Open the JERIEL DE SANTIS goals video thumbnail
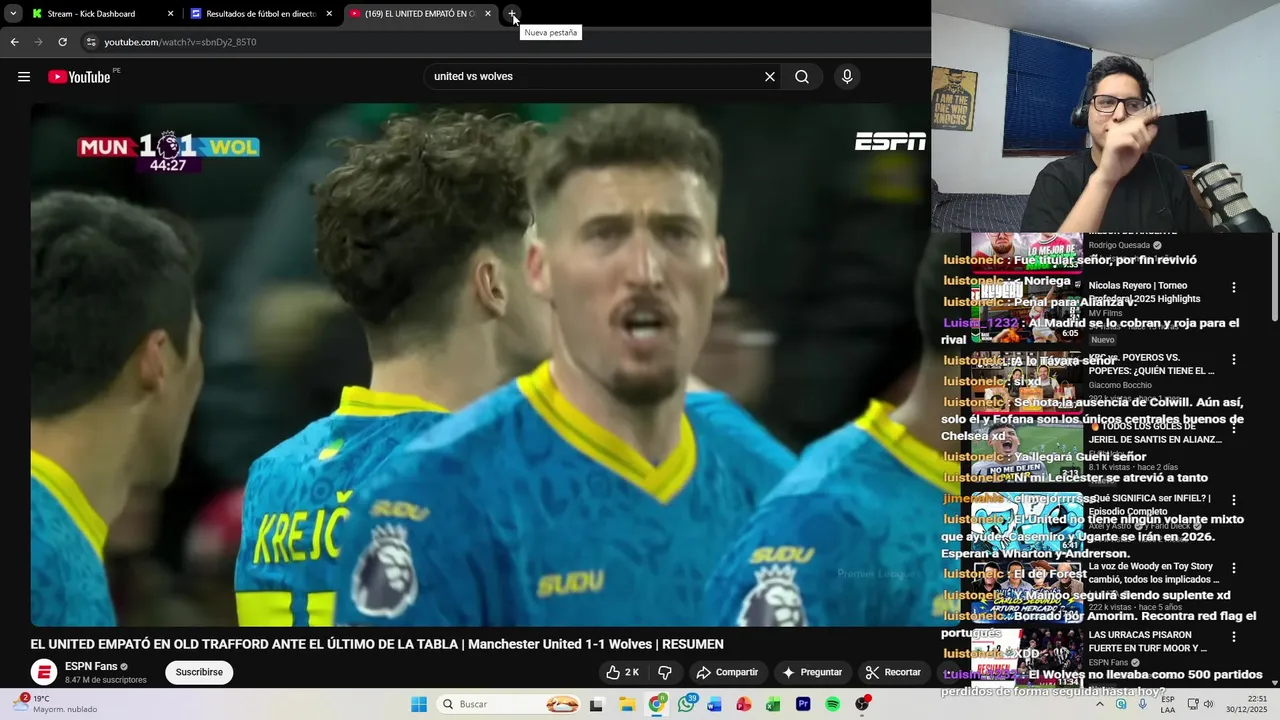The image size is (1280, 720). (1027, 450)
